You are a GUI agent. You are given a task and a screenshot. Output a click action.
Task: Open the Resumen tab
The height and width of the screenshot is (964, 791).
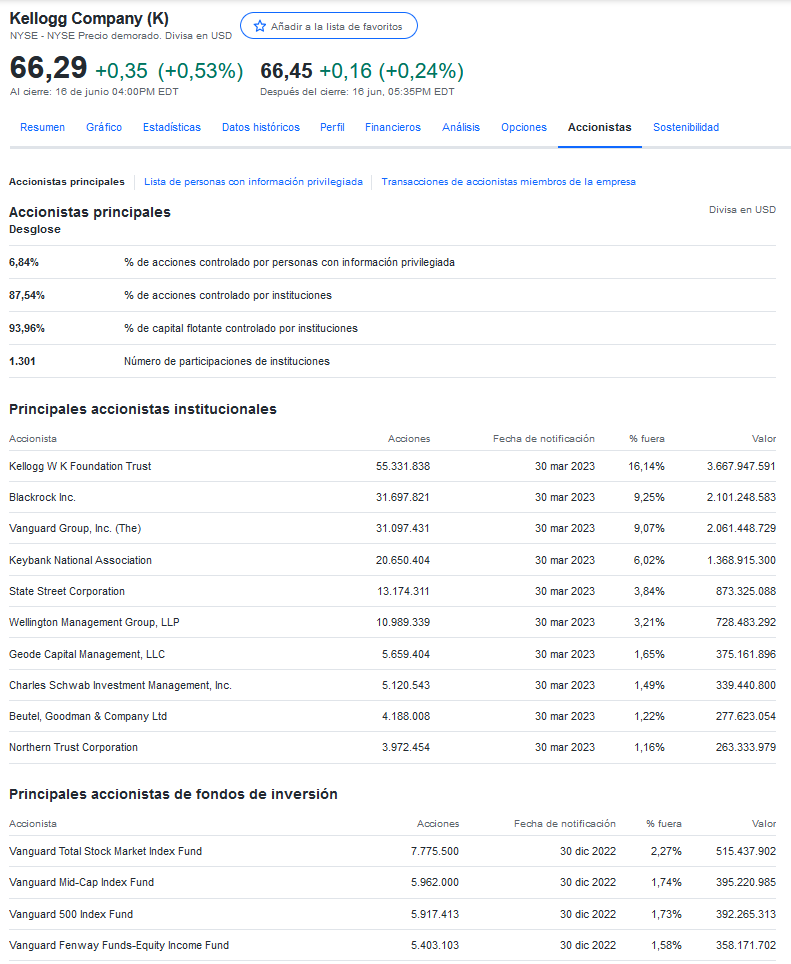click(x=42, y=127)
